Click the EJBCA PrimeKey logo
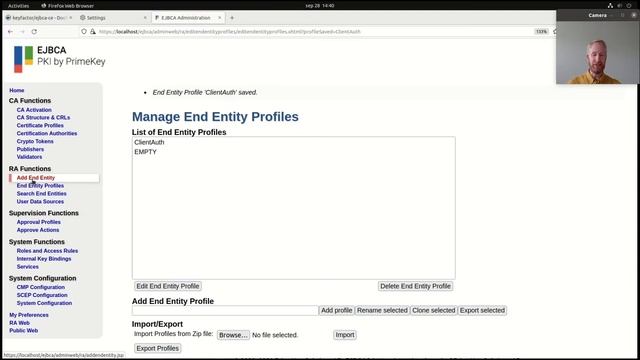Viewport: 640px width, 360px height. tap(60, 59)
